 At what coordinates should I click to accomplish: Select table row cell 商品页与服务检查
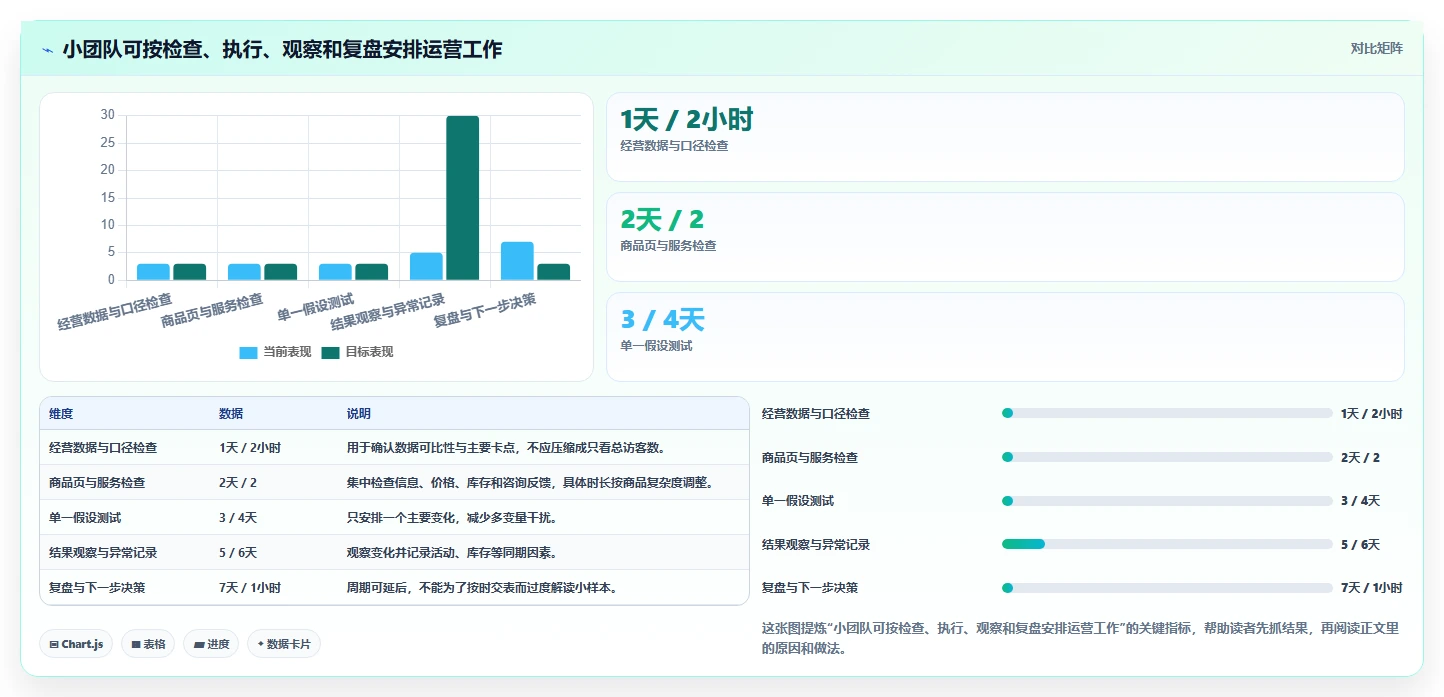(97, 483)
